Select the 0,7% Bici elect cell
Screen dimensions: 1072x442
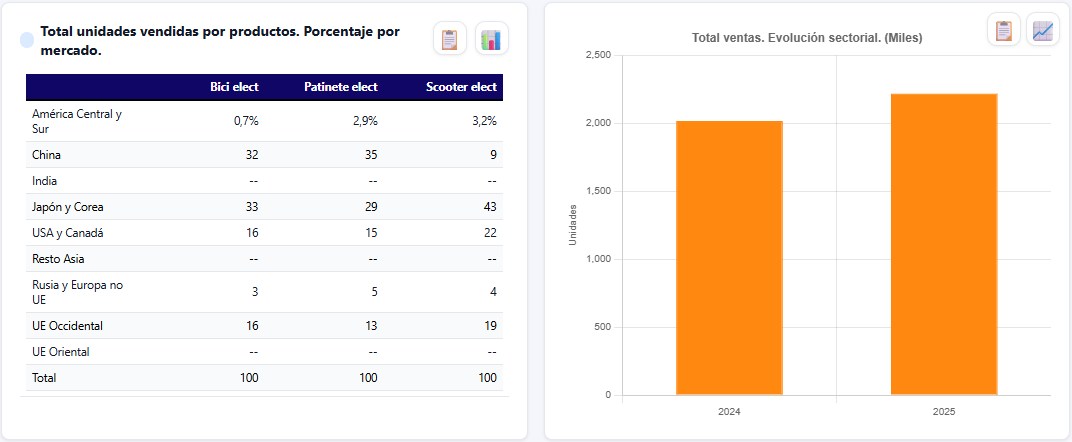coord(246,121)
